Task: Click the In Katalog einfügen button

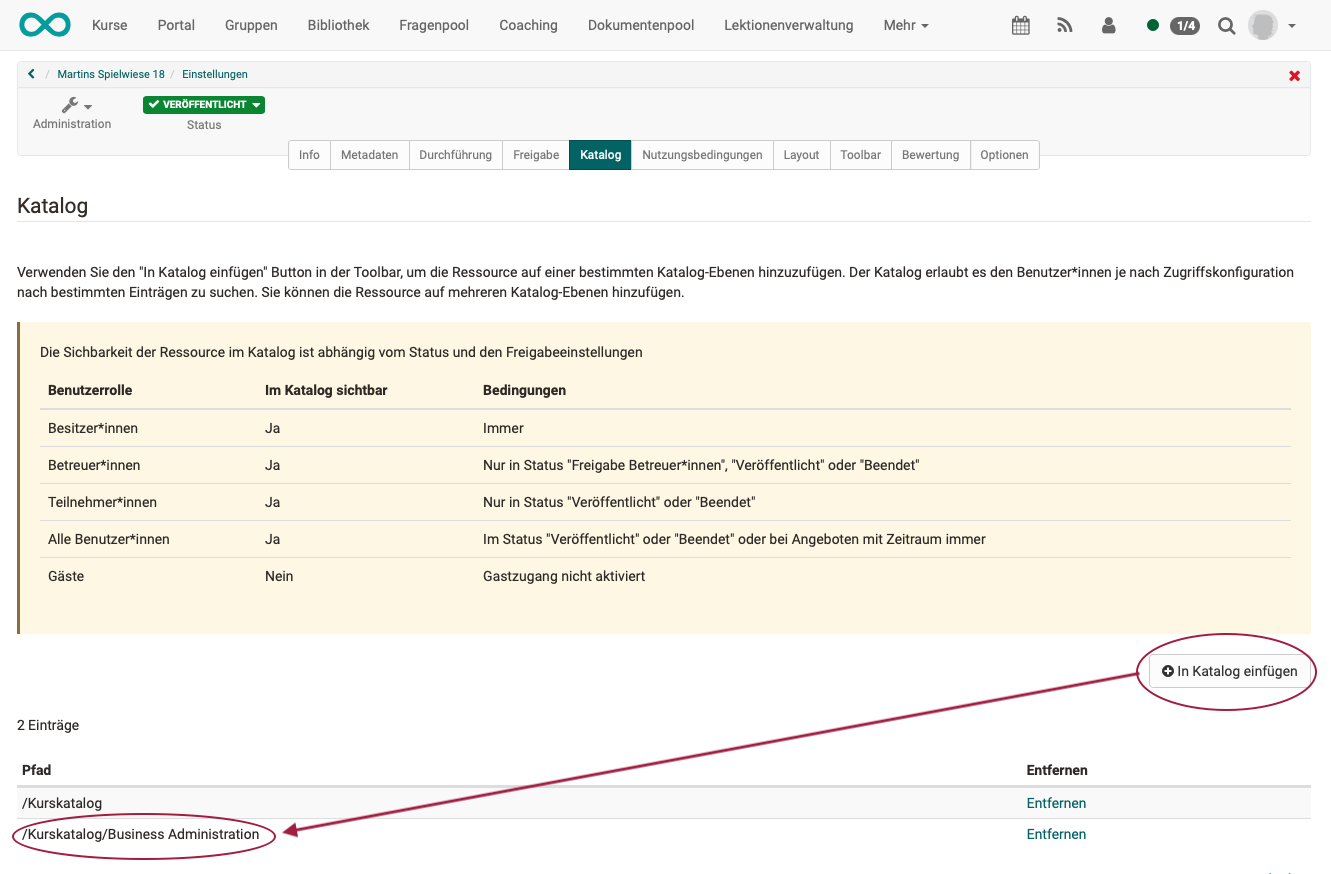Action: pos(1229,672)
